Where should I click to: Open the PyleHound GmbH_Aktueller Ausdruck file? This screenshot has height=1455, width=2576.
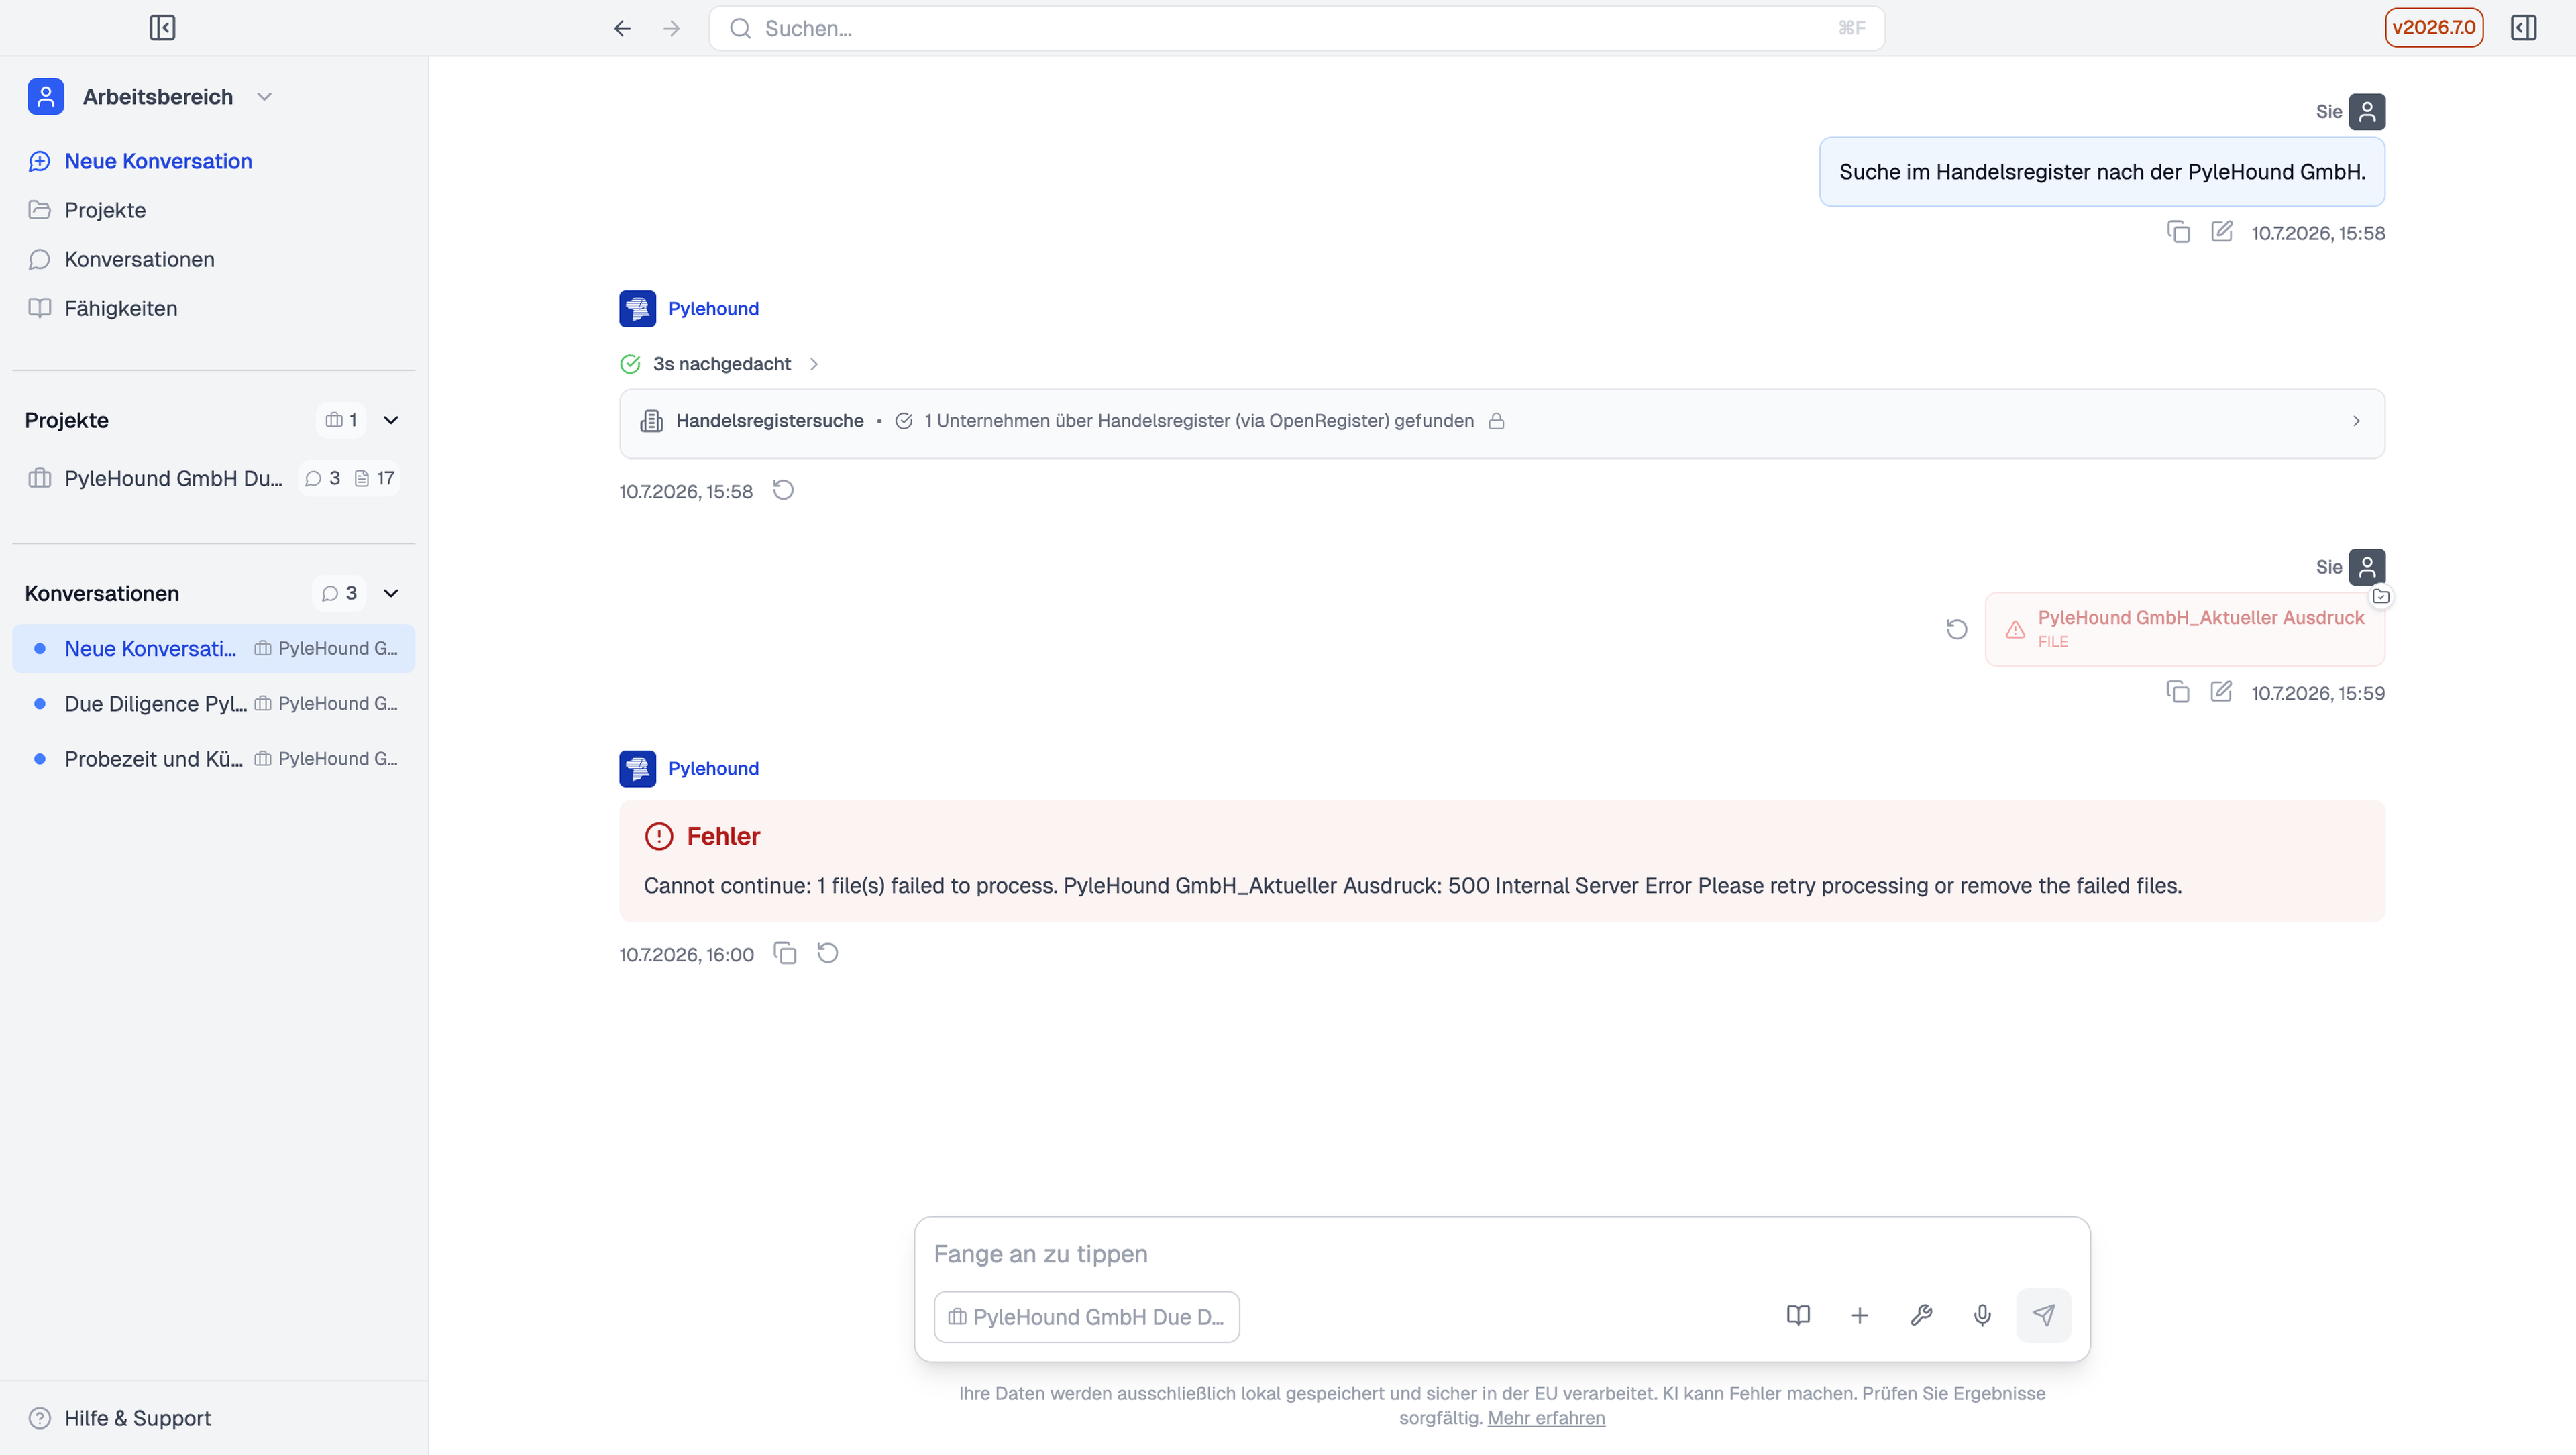point(2184,629)
